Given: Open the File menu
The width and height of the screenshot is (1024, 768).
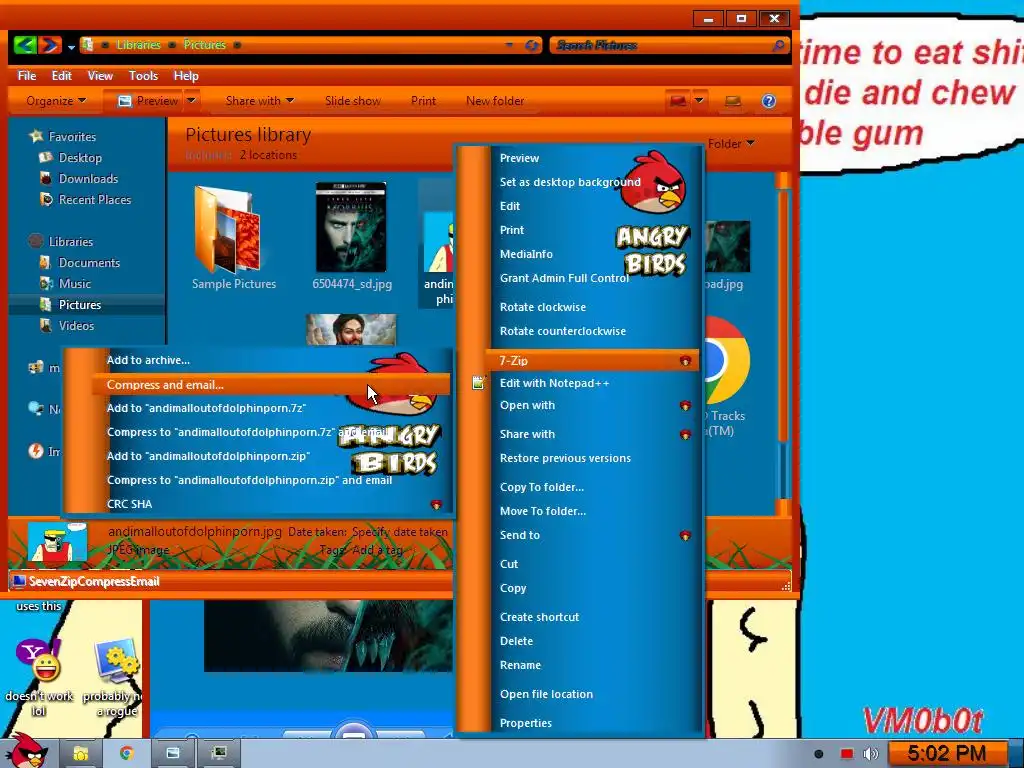Looking at the screenshot, I should [27, 76].
